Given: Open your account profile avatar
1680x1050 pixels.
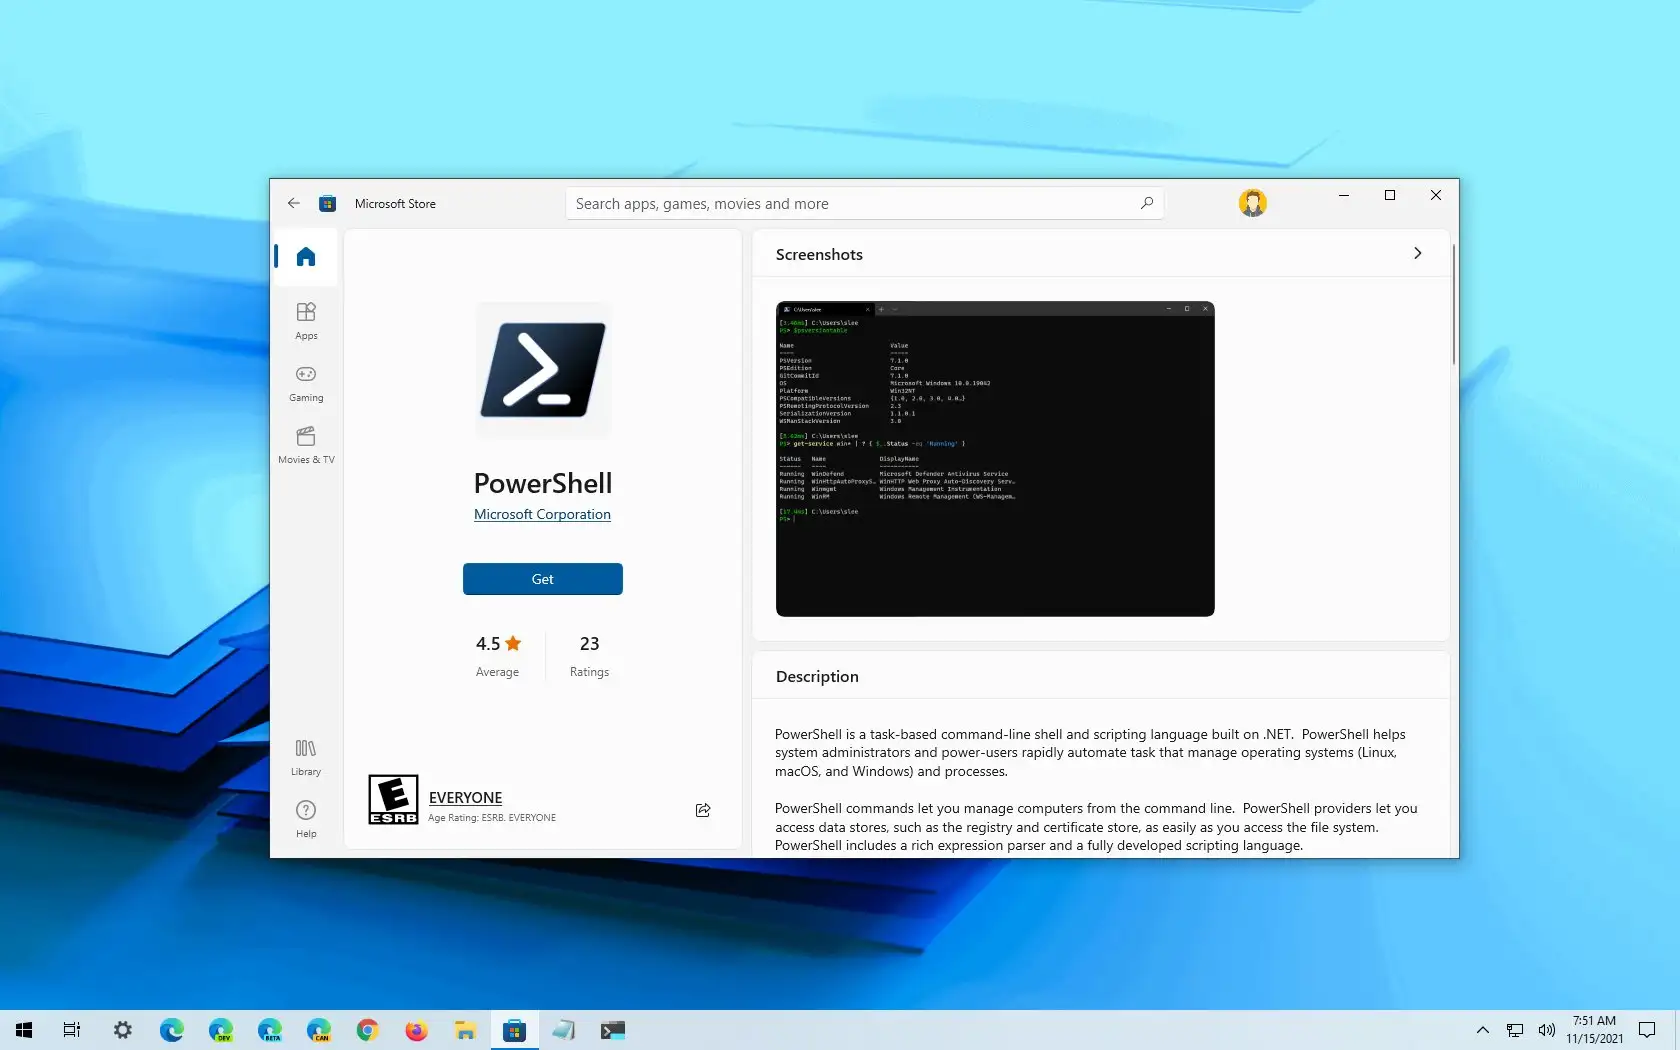Looking at the screenshot, I should tap(1252, 203).
